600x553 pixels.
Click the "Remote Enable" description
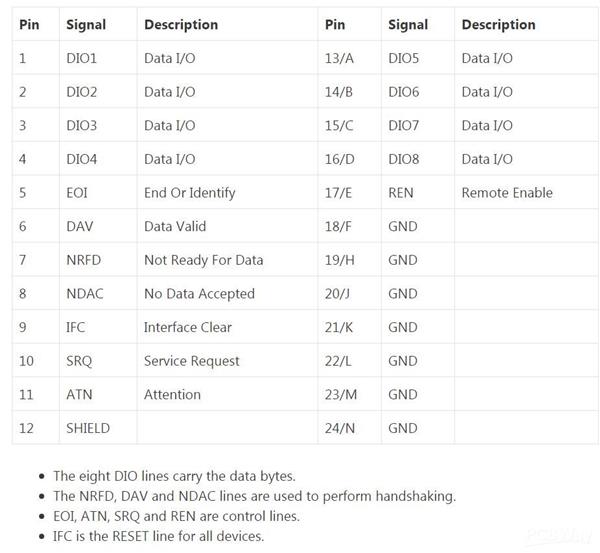[x=507, y=192]
